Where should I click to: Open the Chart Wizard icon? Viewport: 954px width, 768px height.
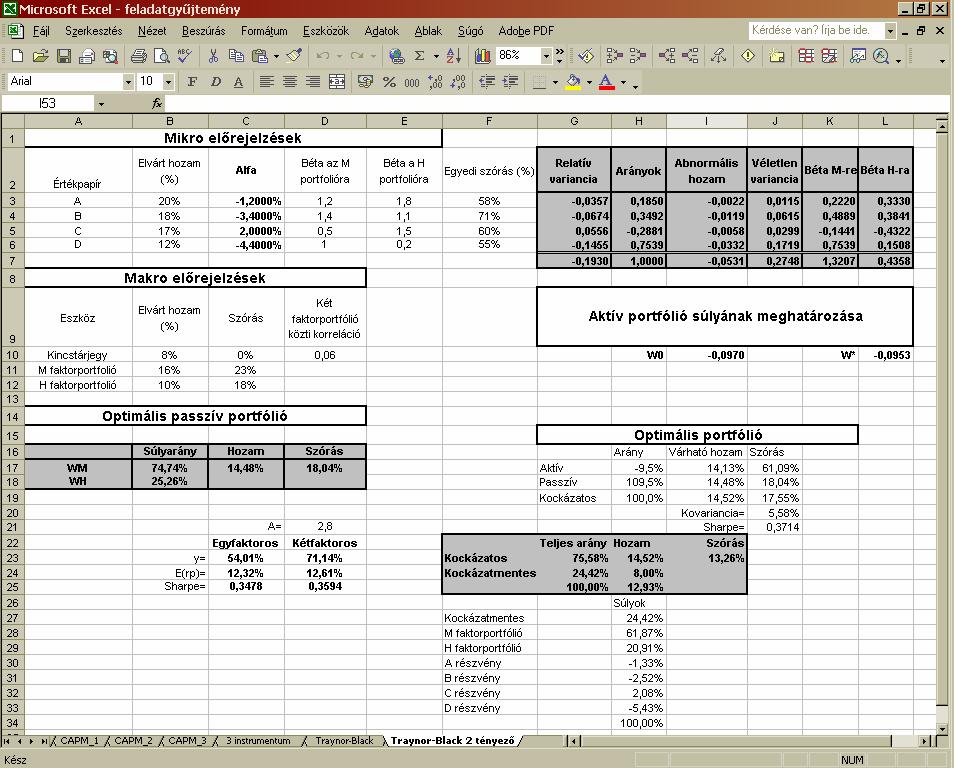pos(482,57)
